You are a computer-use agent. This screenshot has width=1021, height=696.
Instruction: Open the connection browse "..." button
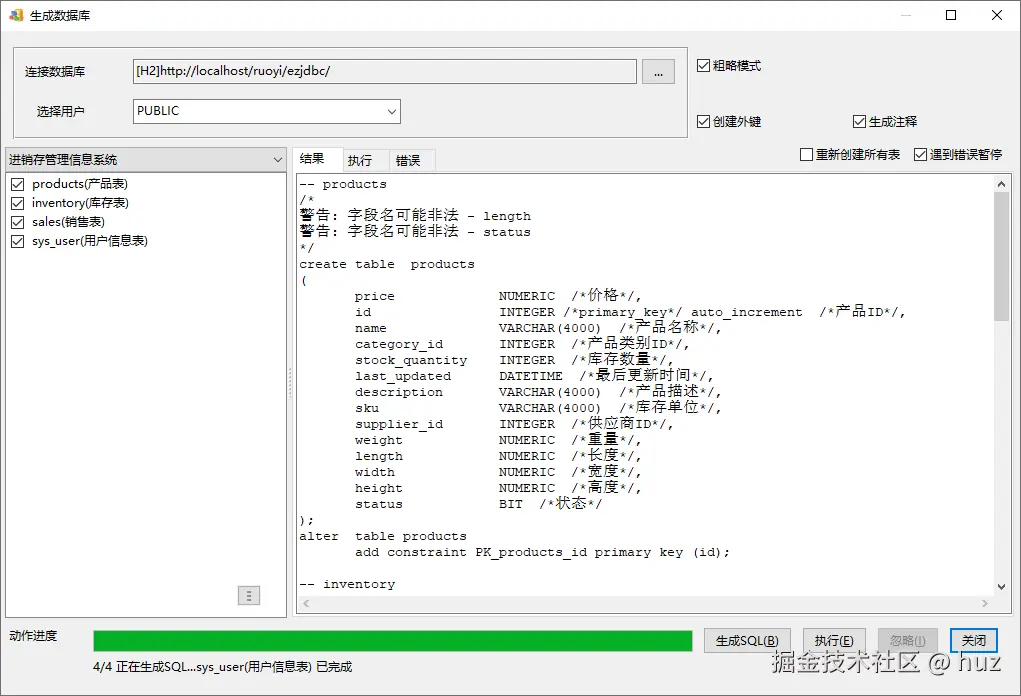pos(658,72)
